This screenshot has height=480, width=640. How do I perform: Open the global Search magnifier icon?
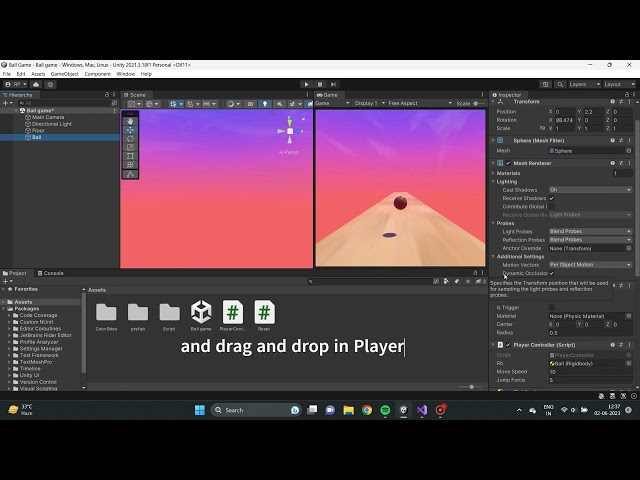[x=560, y=84]
